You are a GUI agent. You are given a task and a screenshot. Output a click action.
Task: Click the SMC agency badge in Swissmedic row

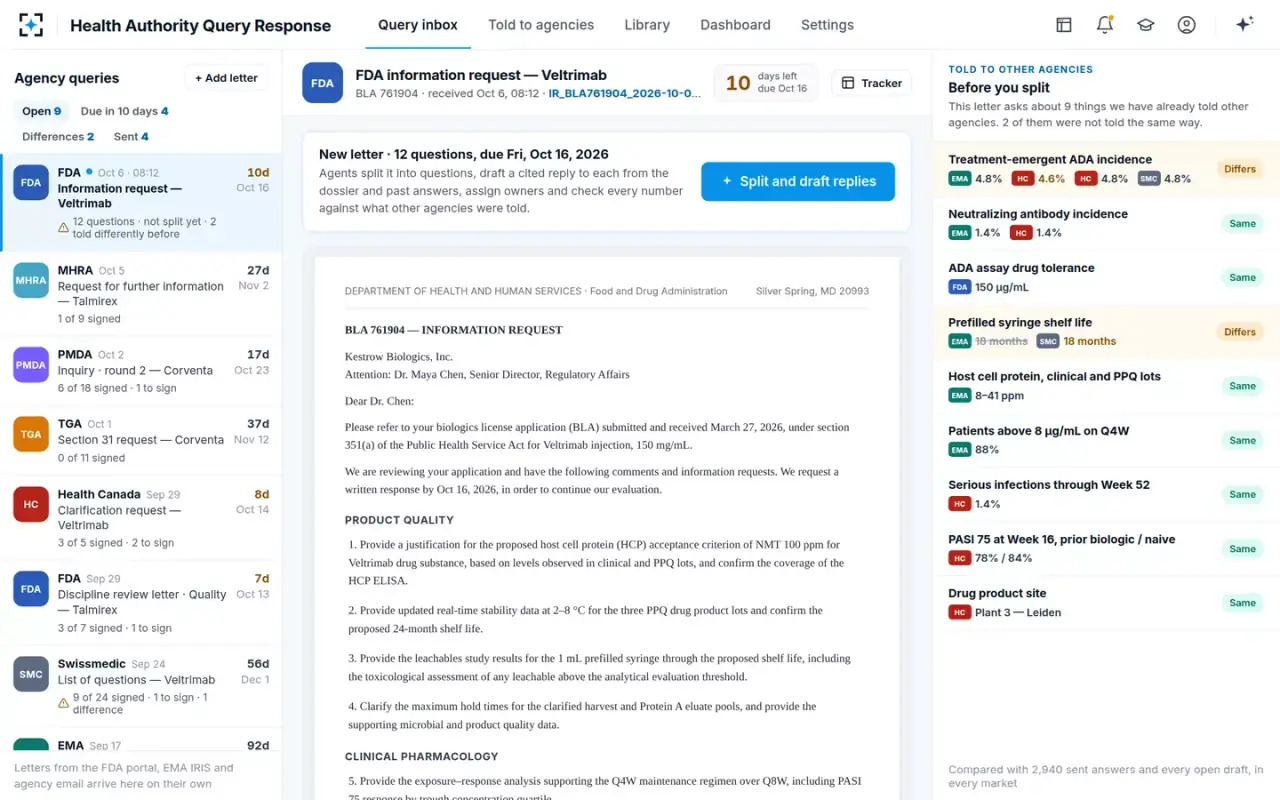click(x=31, y=674)
